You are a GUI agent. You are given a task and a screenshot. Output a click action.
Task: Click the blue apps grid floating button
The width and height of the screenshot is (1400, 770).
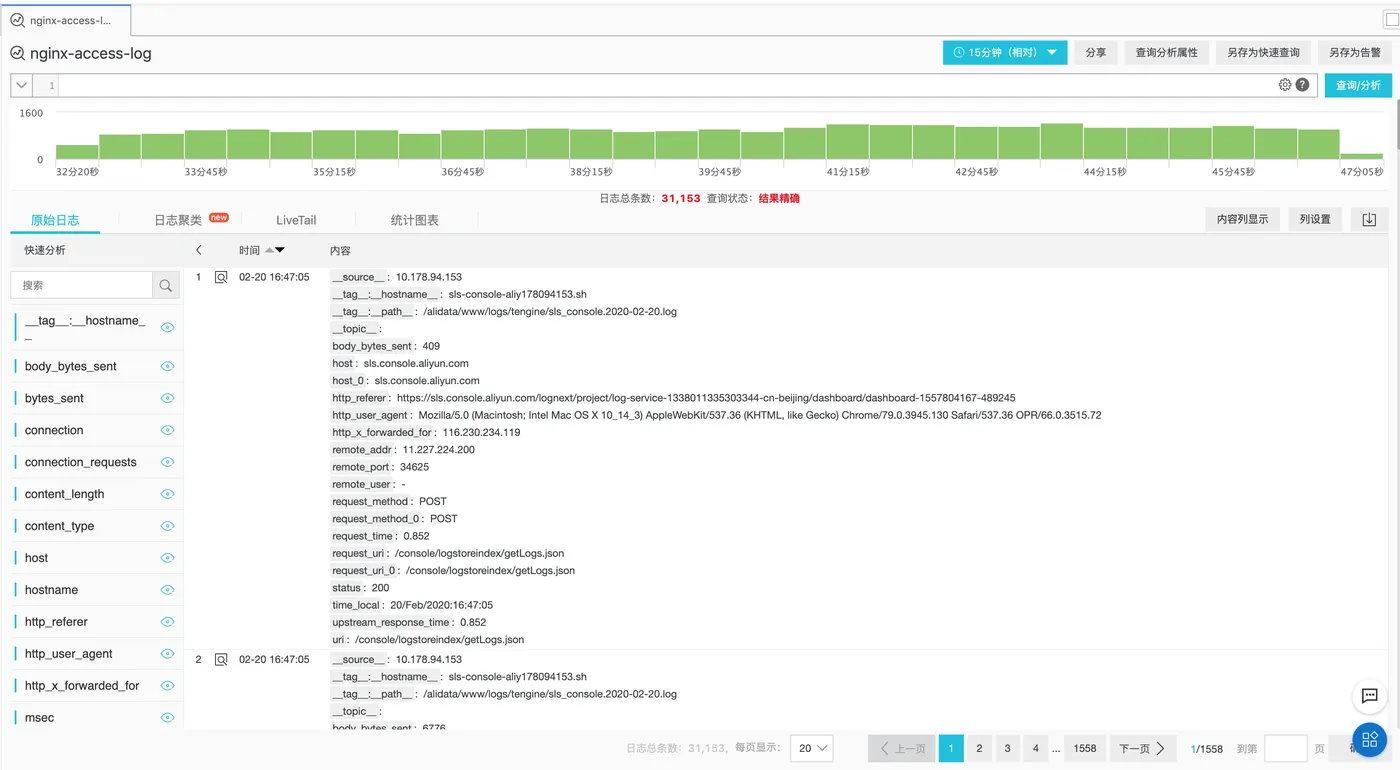coord(1369,740)
